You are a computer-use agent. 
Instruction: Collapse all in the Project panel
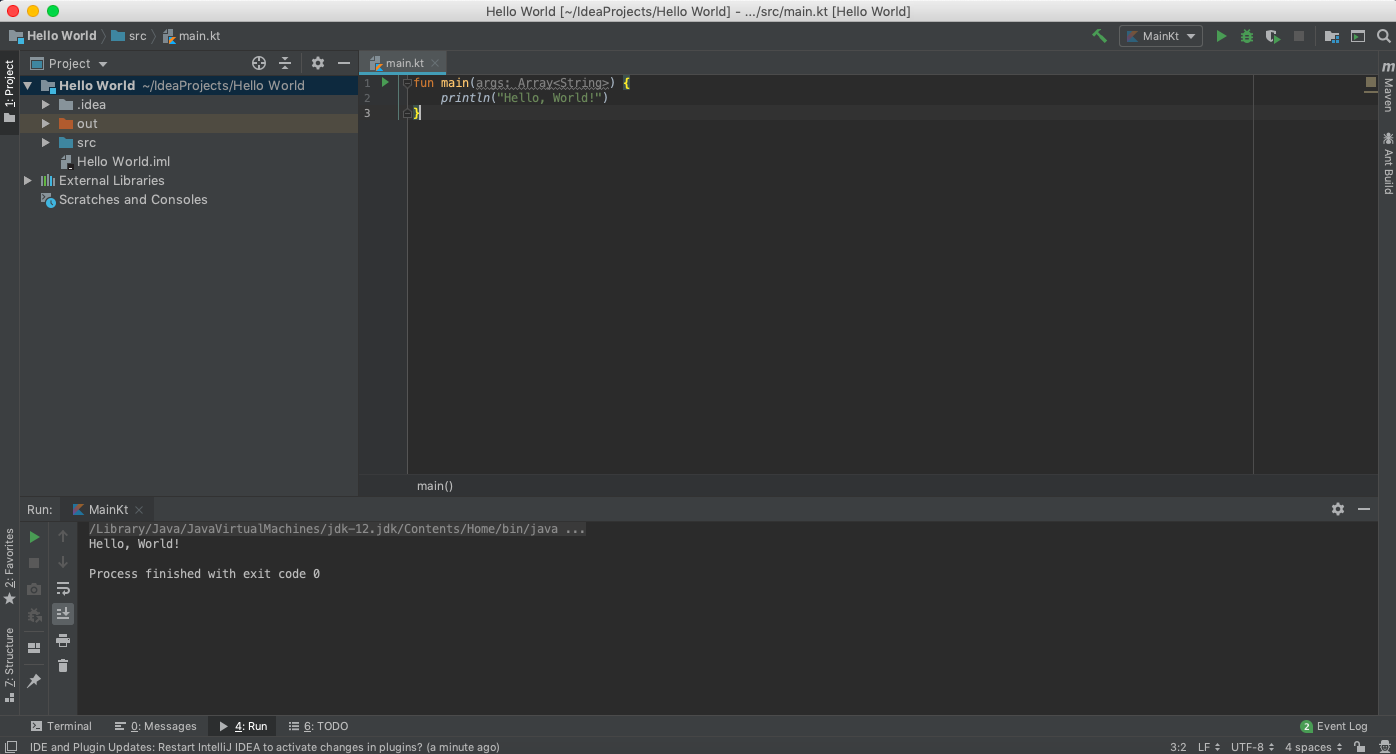click(285, 63)
